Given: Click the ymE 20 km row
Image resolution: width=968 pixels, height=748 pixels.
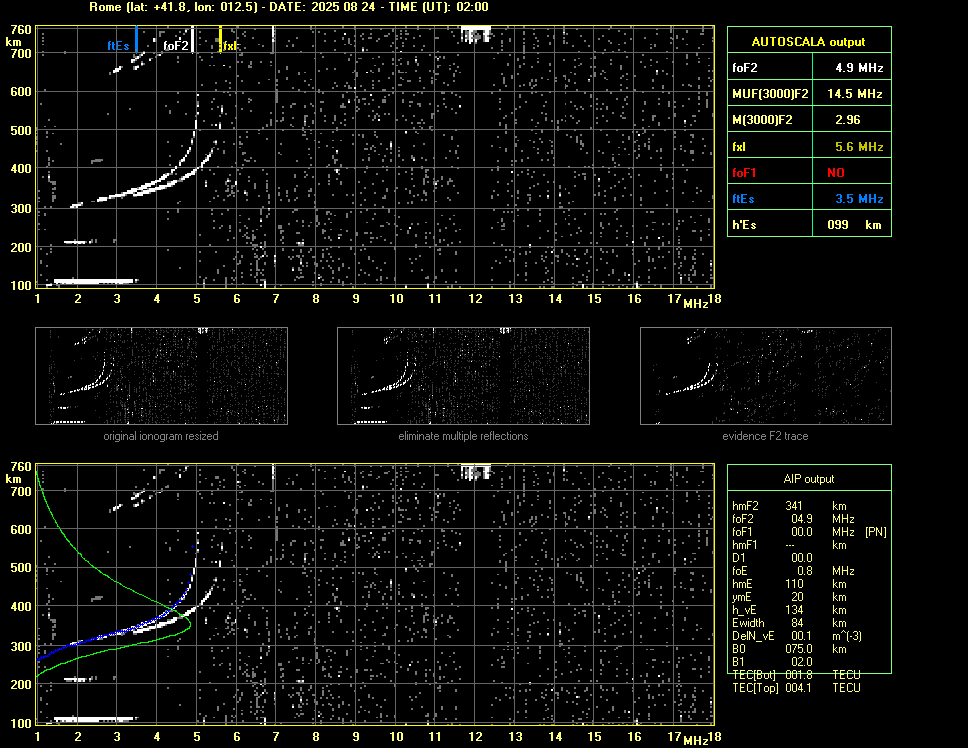Looking at the screenshot, I should pos(789,597).
